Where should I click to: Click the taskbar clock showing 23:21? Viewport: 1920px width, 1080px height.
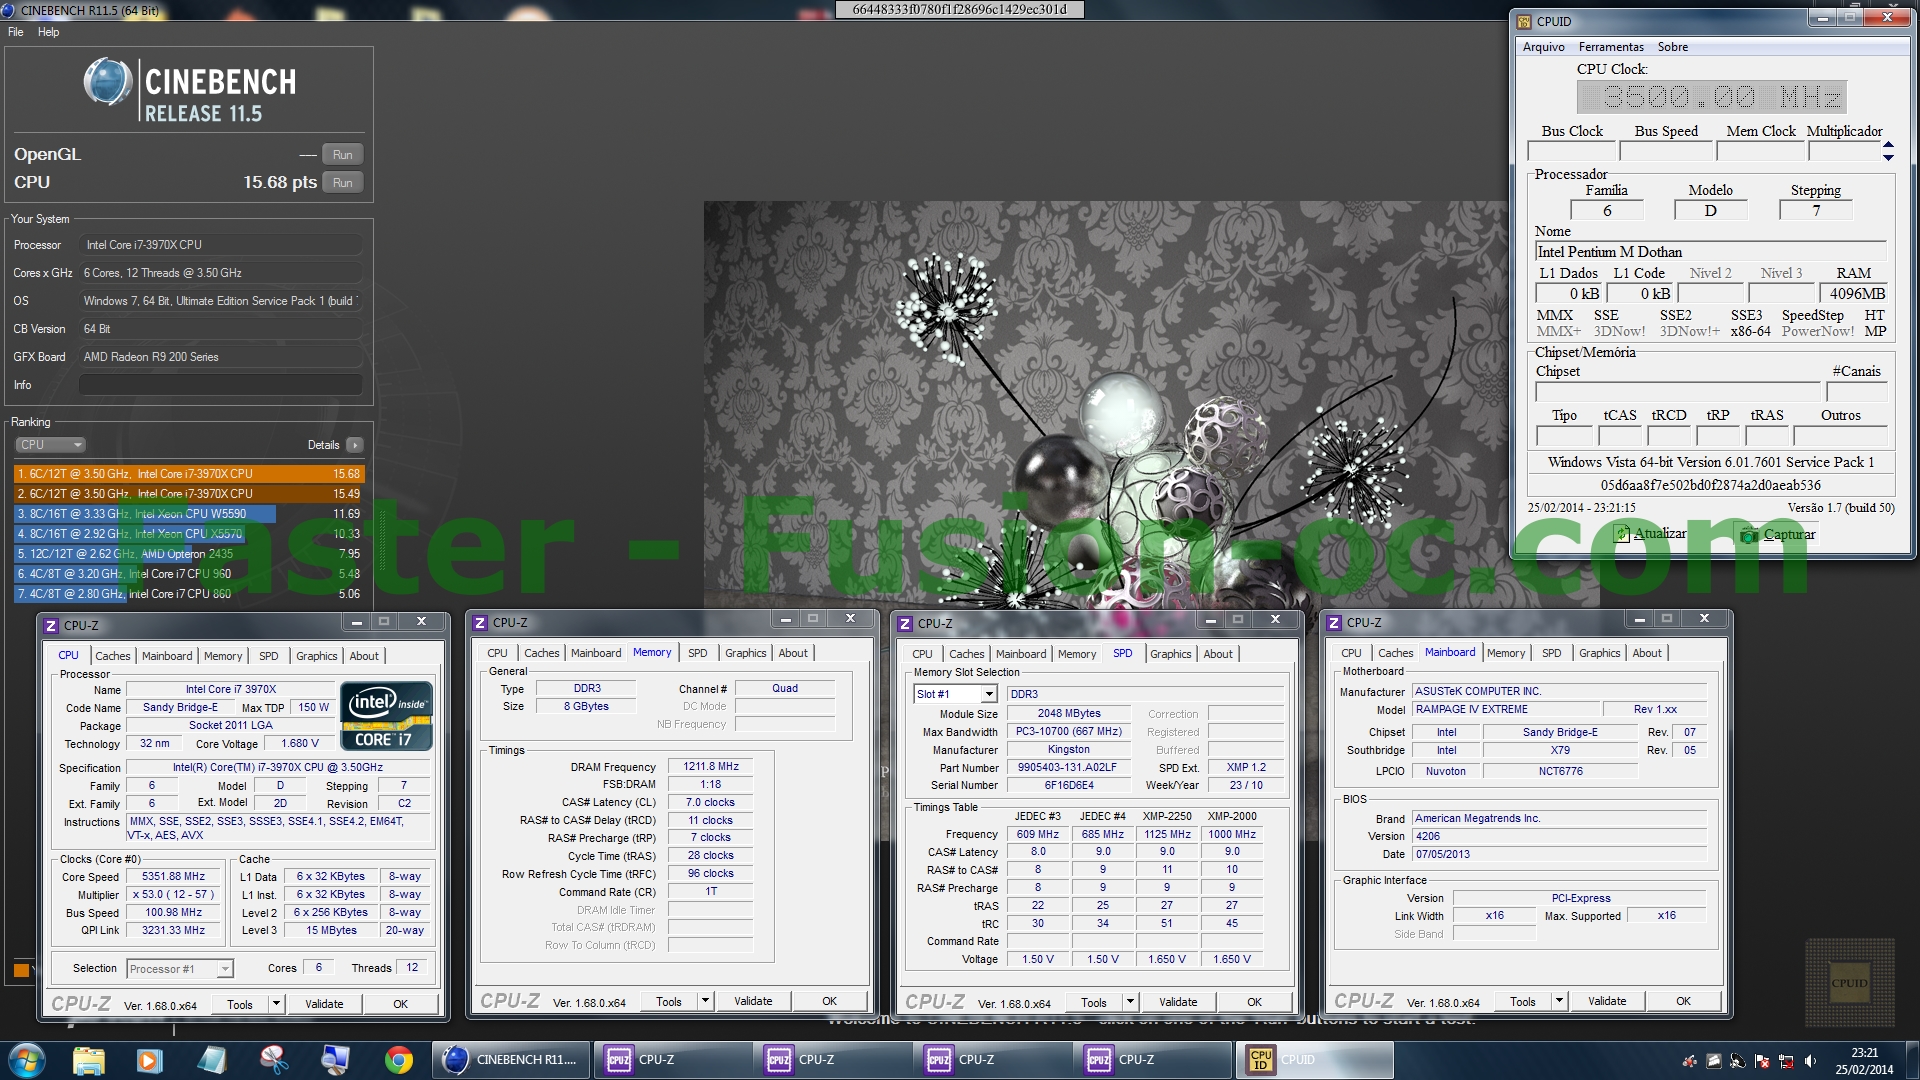coord(1865,1061)
